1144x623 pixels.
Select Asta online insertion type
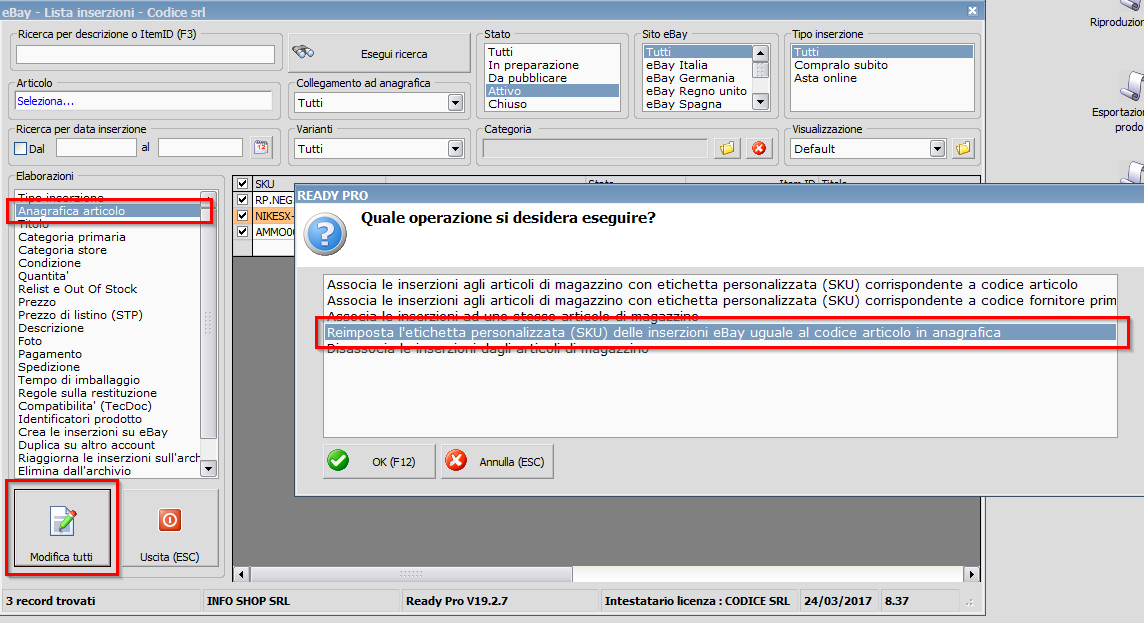882,78
